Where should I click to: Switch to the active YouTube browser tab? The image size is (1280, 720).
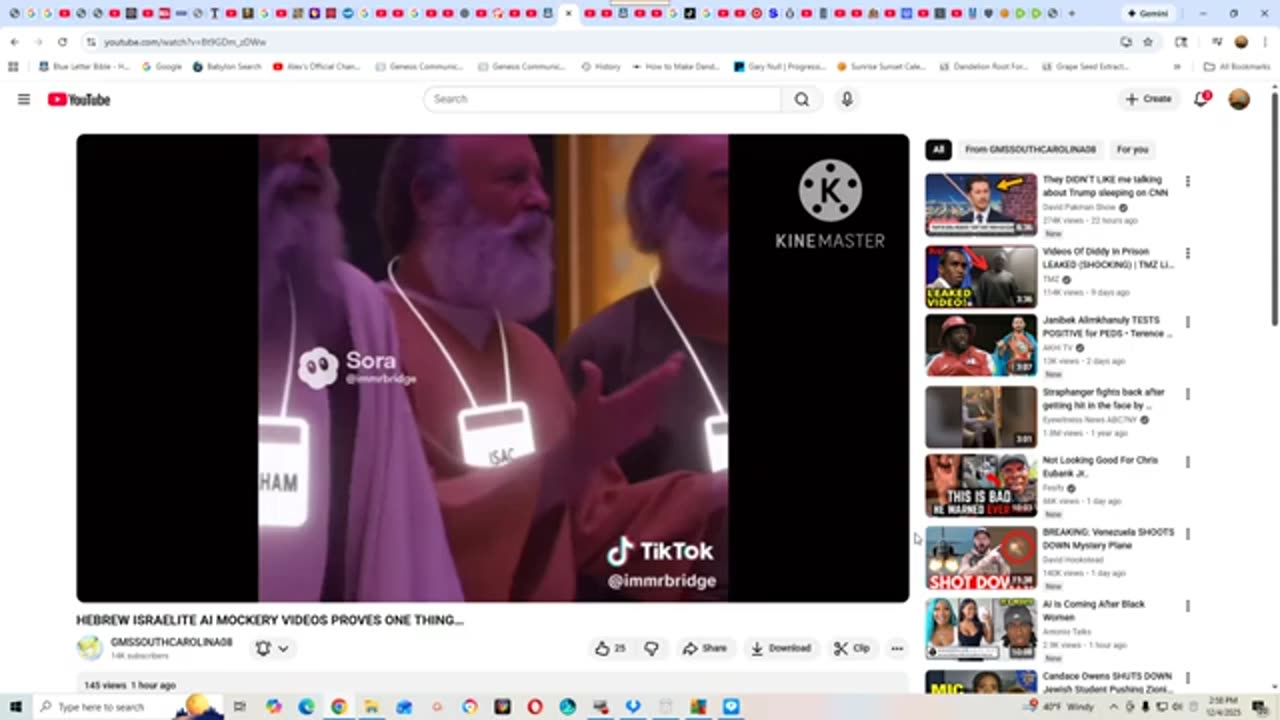coord(568,13)
